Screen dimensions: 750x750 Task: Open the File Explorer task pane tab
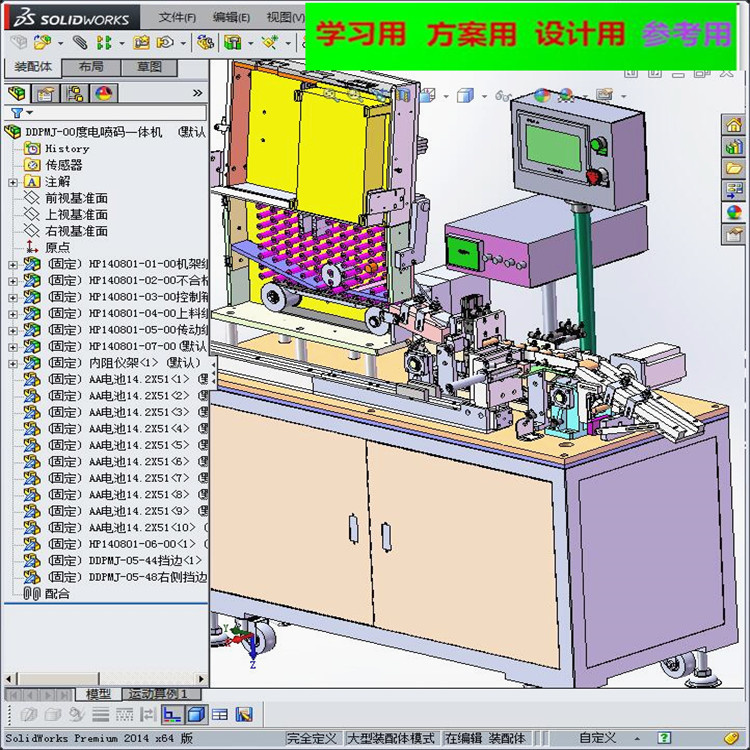[x=733, y=169]
